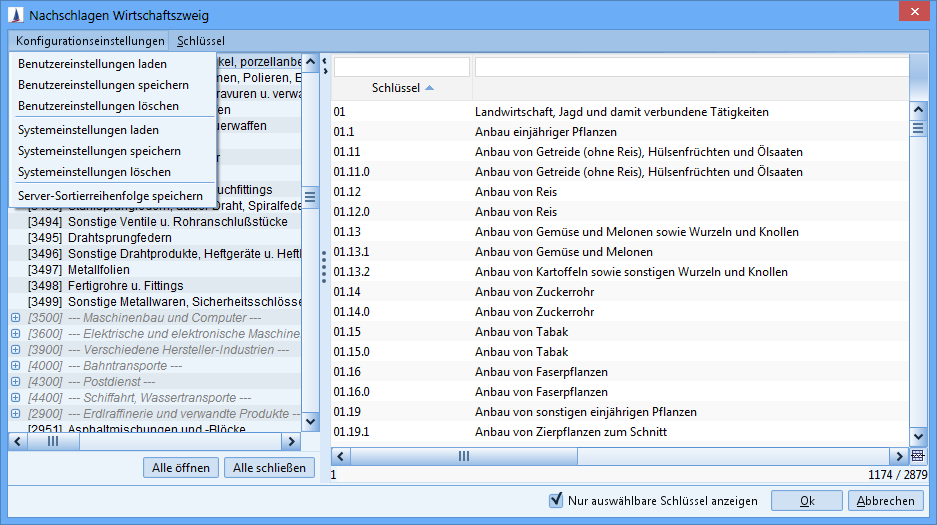Choose 'Benutzereinstellungen speichern' from the menu
The width and height of the screenshot is (937, 525).
(103, 85)
